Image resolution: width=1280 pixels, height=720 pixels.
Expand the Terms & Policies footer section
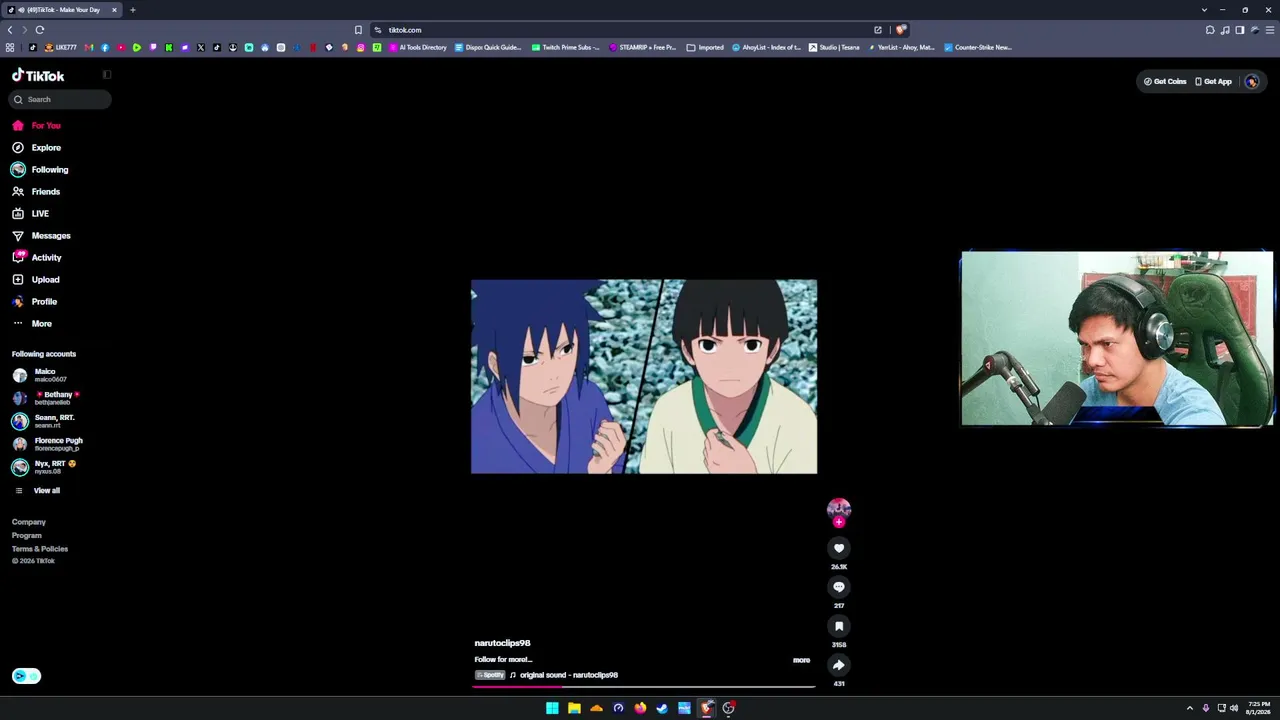[x=40, y=549]
